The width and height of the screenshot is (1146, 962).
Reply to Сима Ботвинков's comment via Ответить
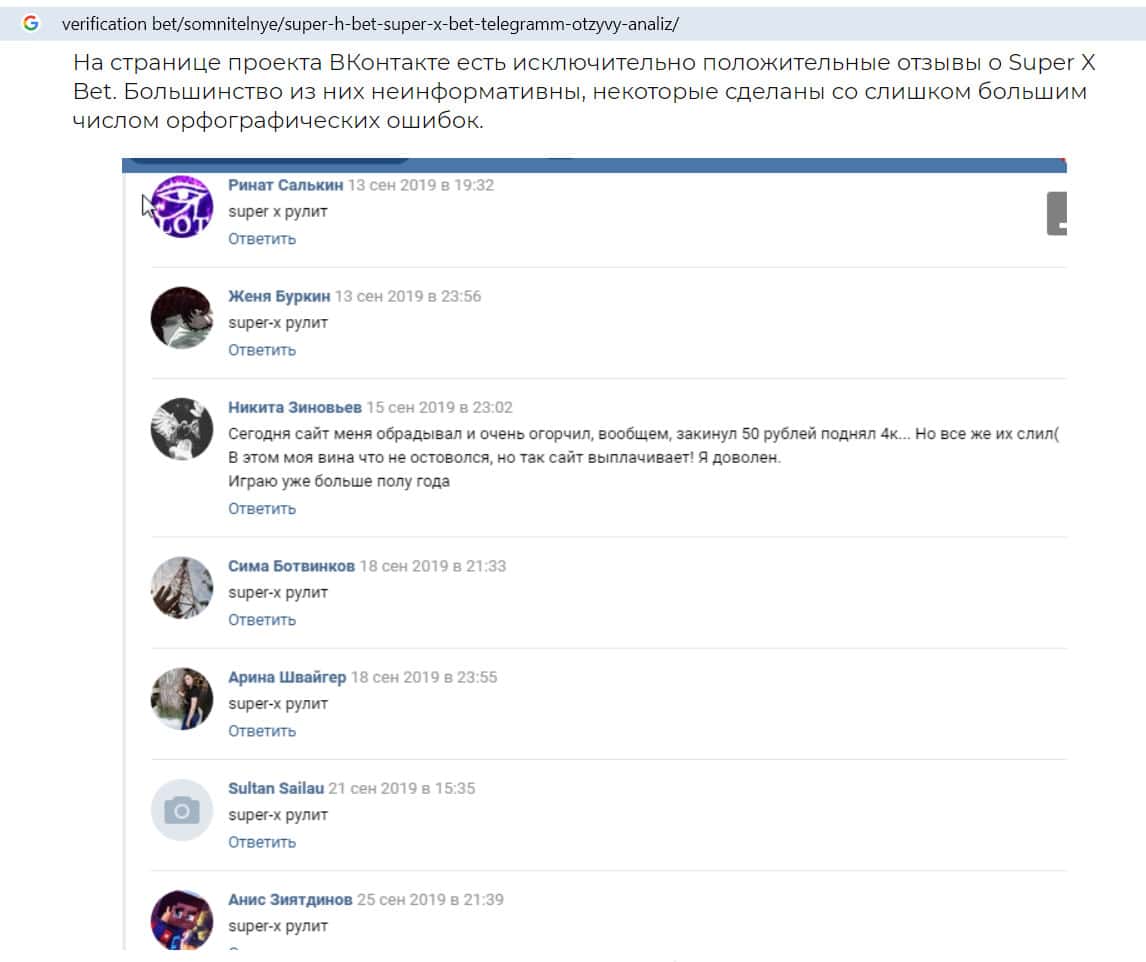[262, 620]
